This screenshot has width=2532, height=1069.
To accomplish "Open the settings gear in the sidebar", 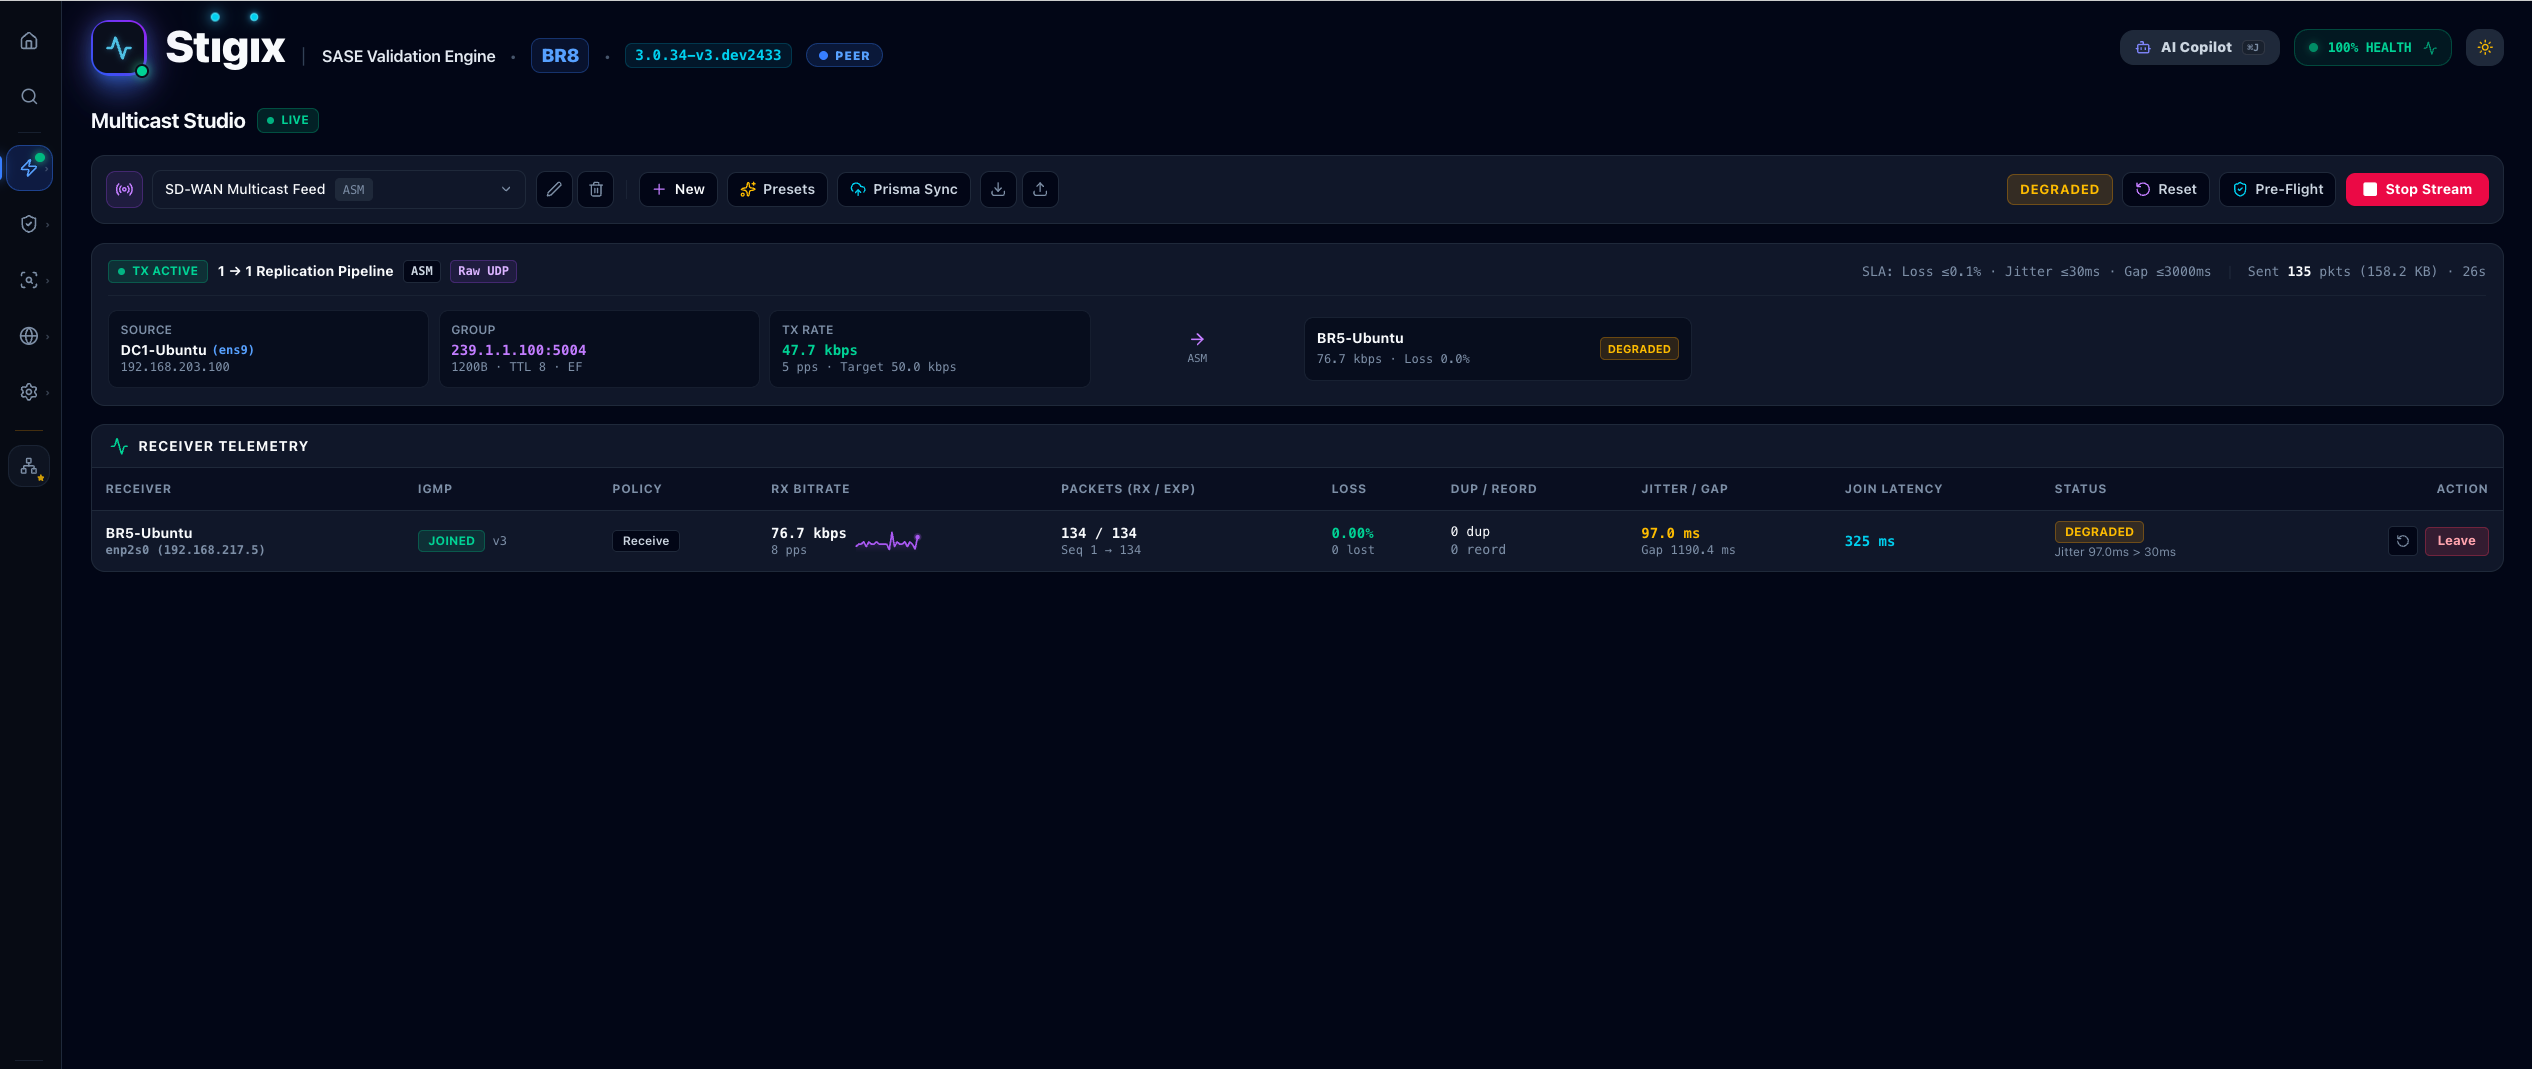I will coord(29,392).
